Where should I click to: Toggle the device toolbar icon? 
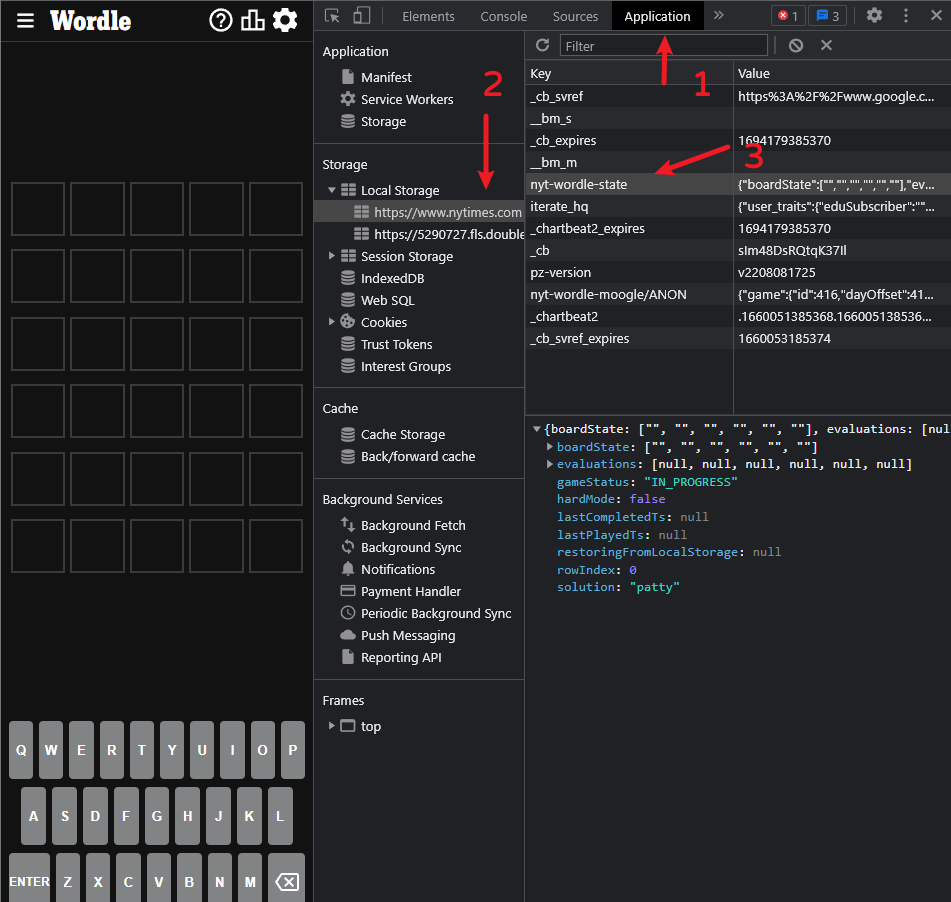click(361, 16)
